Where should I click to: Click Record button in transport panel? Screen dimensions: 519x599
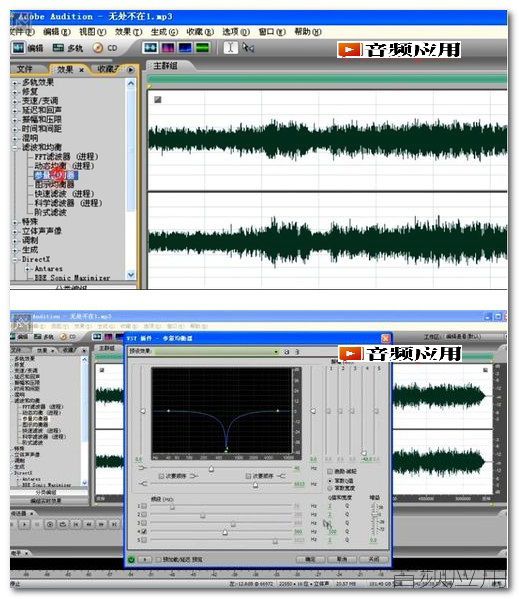[50, 524]
